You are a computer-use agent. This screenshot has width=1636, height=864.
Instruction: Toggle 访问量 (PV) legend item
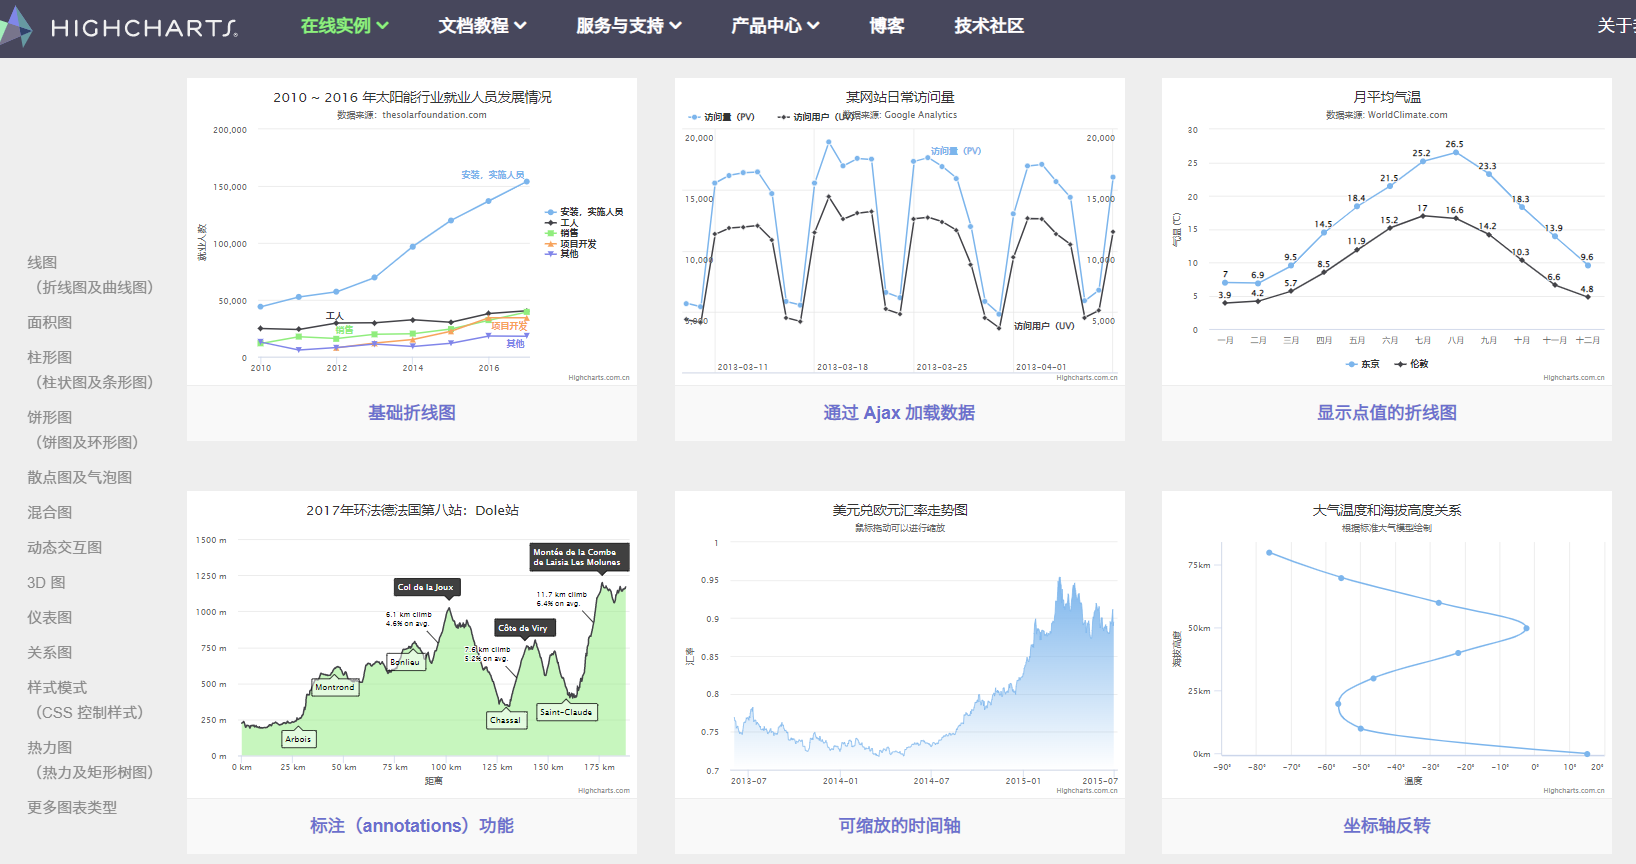coord(721,117)
